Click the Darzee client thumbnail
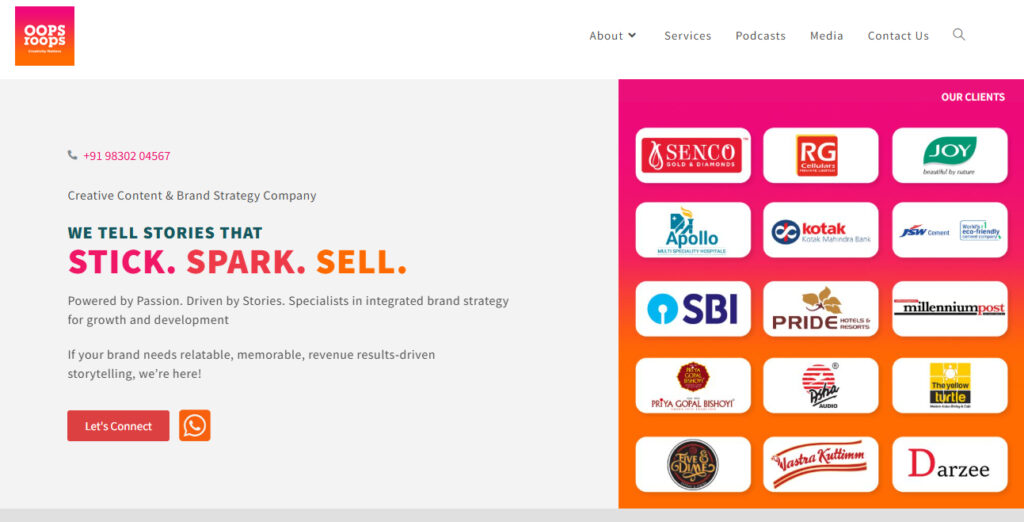This screenshot has width=1024, height=522. [950, 465]
